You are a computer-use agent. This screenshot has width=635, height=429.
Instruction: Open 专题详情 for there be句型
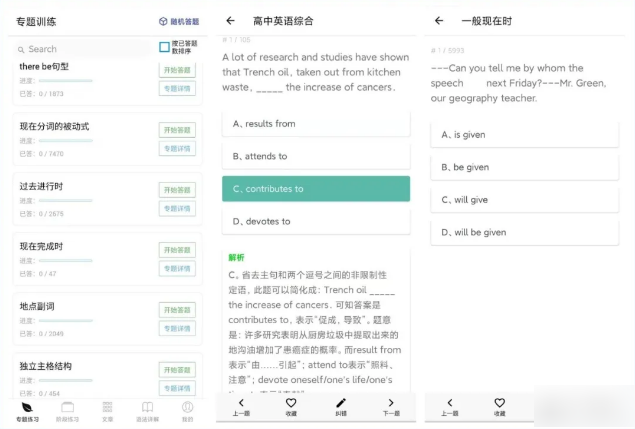177,89
